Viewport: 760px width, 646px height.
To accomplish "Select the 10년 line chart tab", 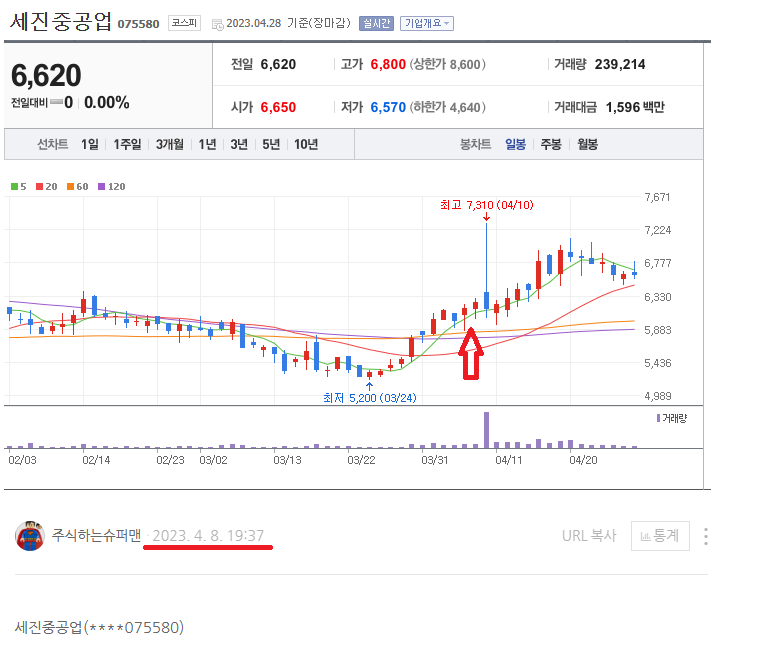I will point(306,144).
